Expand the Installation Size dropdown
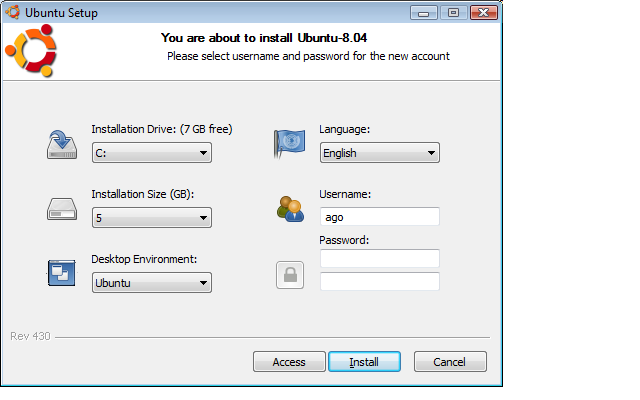The height and width of the screenshot is (400, 640). click(151, 217)
